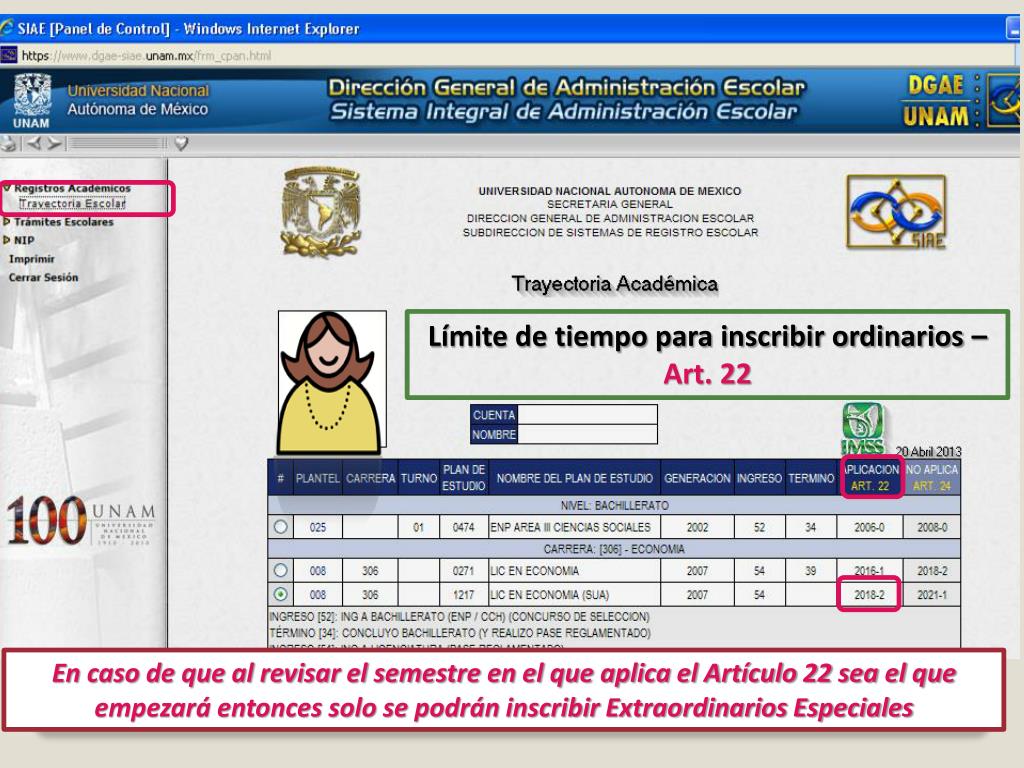Click Cerrar Sesión in the sidebar
The width and height of the screenshot is (1024, 768).
coord(43,277)
